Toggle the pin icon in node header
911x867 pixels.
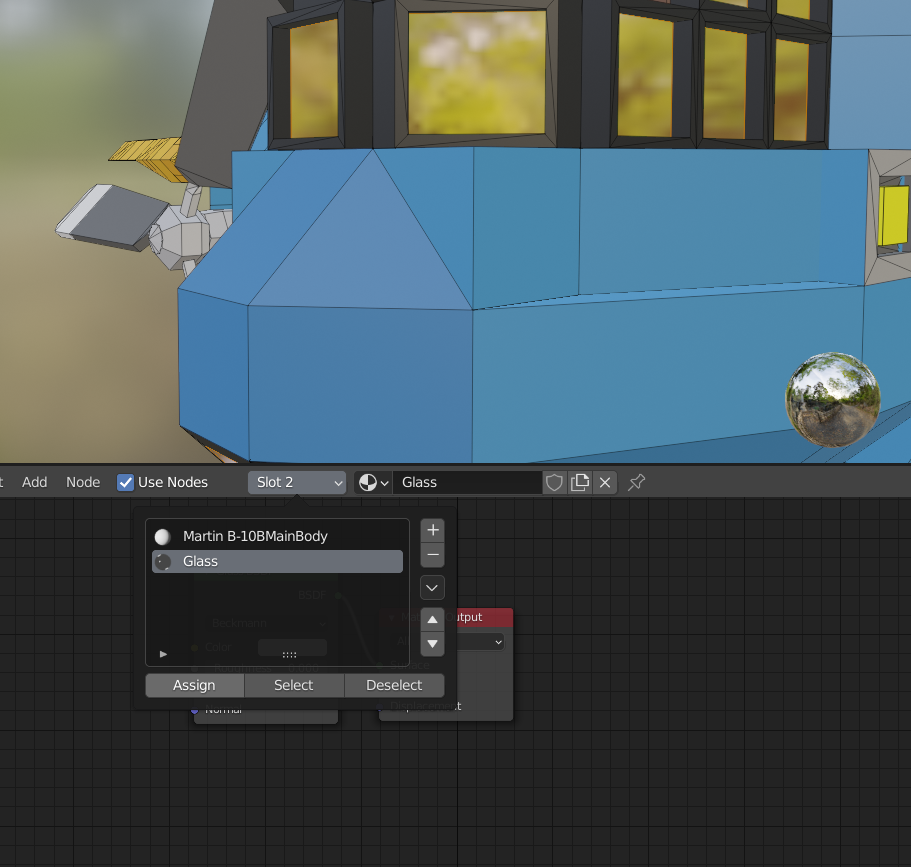click(x=636, y=482)
